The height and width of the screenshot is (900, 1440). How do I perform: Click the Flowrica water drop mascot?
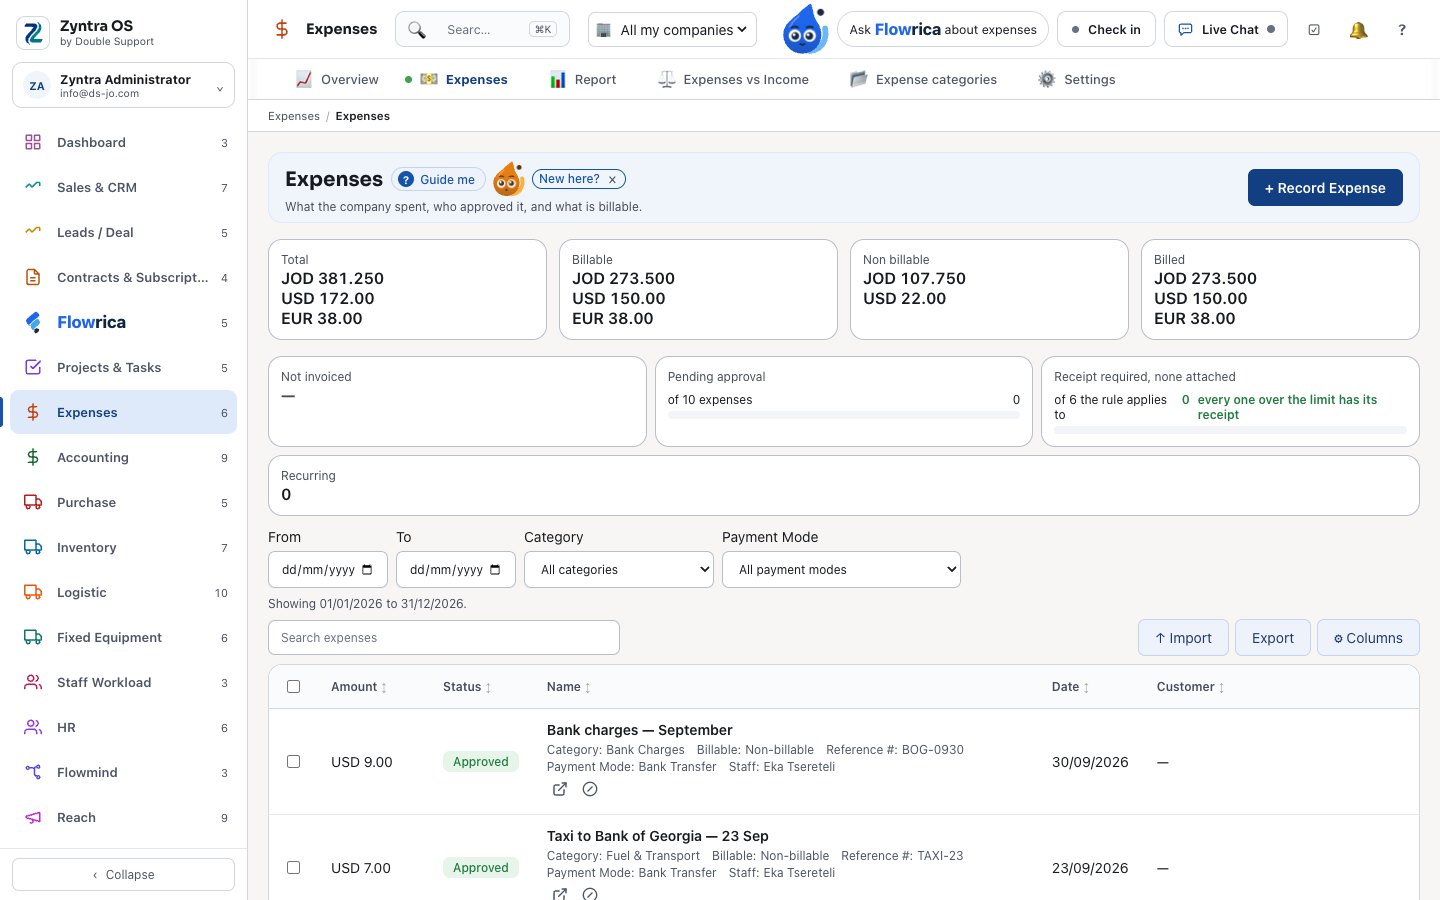coord(804,29)
